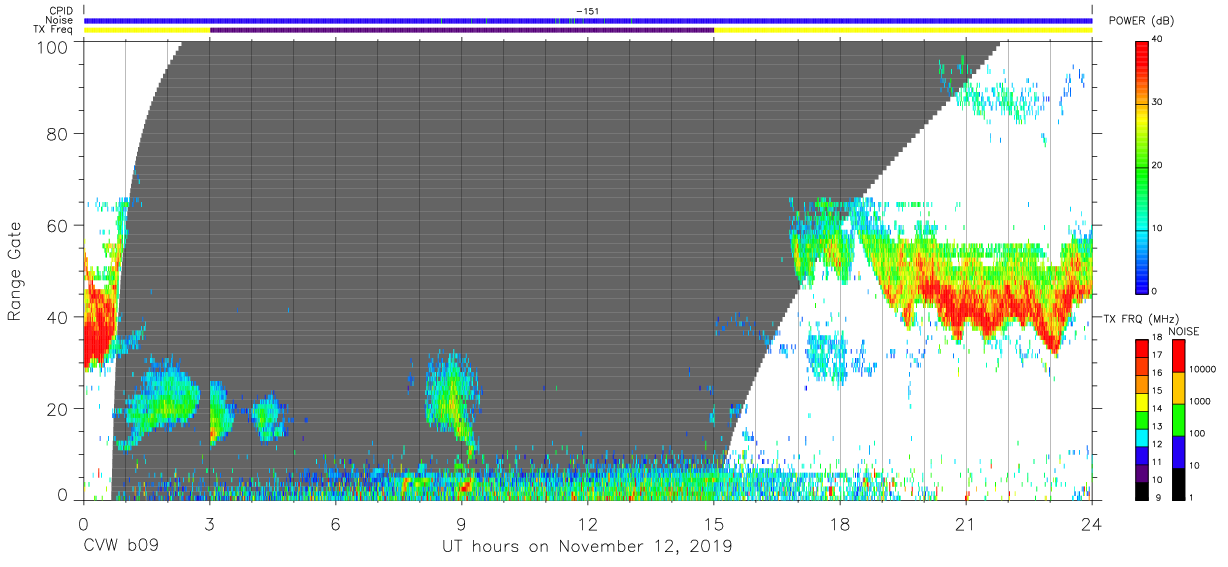
Task: Click the 'NOISE' legend title
Action: click(x=1185, y=331)
